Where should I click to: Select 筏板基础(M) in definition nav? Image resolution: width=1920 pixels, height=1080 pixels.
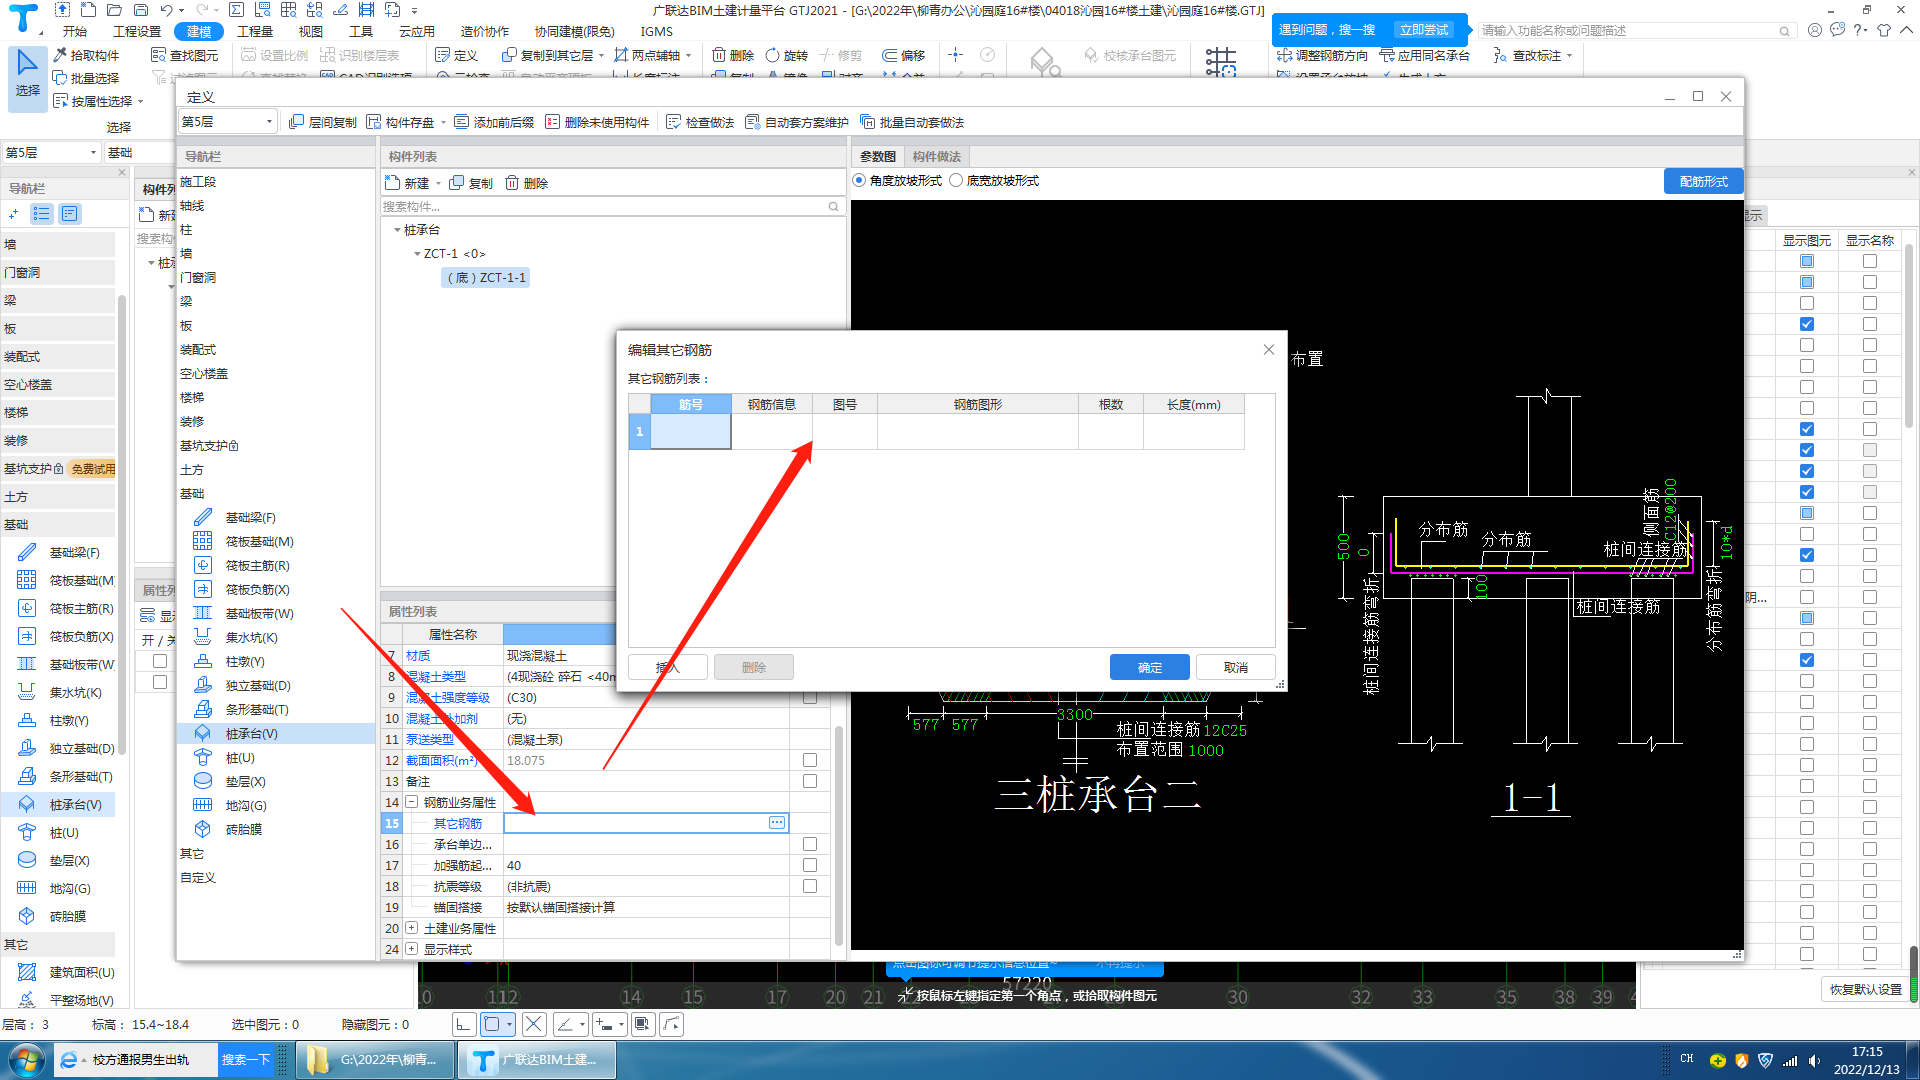click(x=259, y=541)
